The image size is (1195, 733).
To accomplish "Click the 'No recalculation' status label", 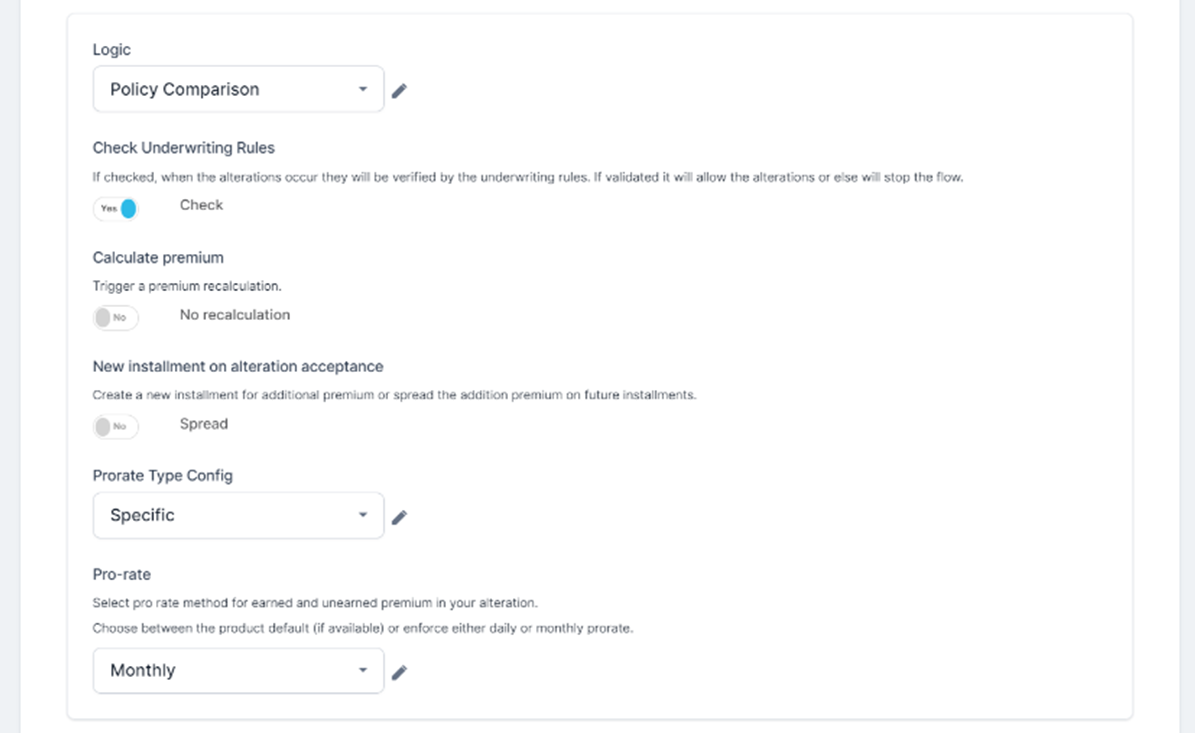I will pyautogui.click(x=235, y=314).
